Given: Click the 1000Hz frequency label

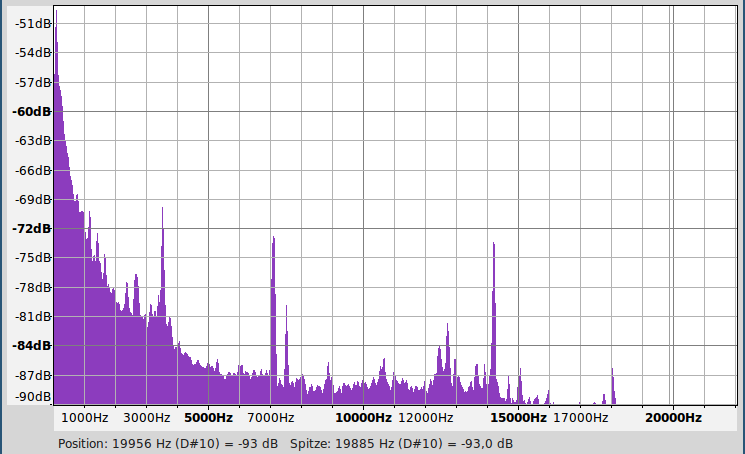Looking at the screenshot, I should click(85, 418).
